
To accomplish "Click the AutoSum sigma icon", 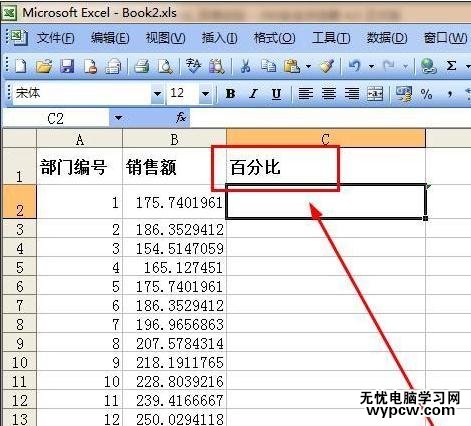I will pos(451,66).
